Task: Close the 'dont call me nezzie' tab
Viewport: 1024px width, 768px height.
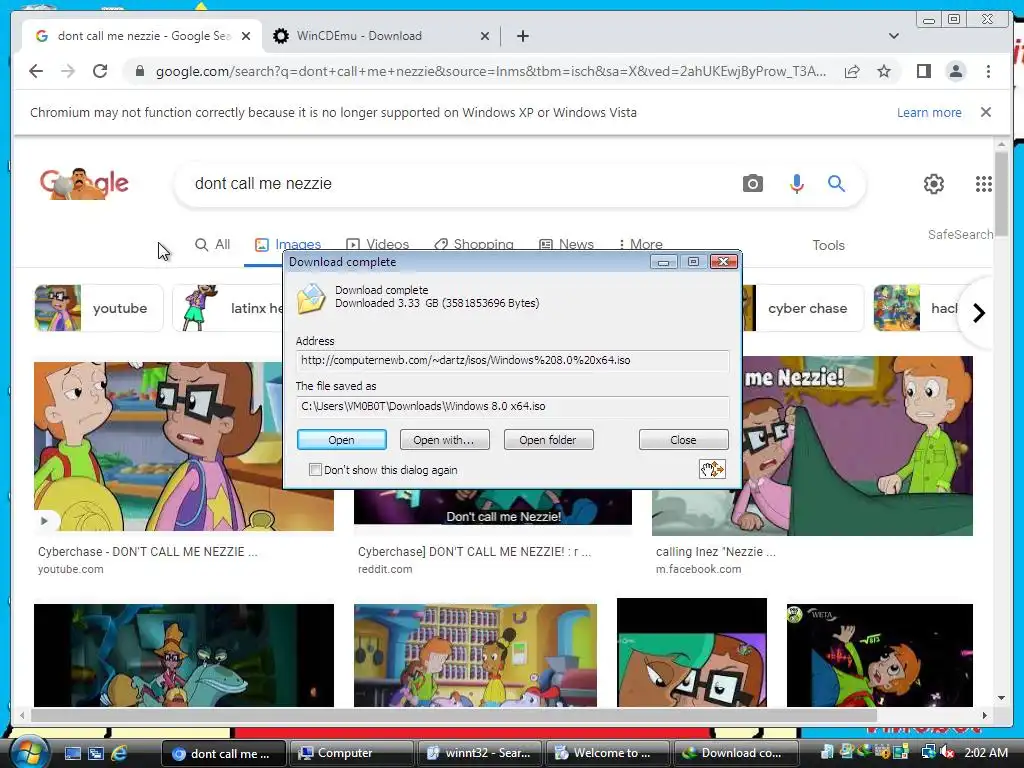Action: pyautogui.click(x=246, y=36)
